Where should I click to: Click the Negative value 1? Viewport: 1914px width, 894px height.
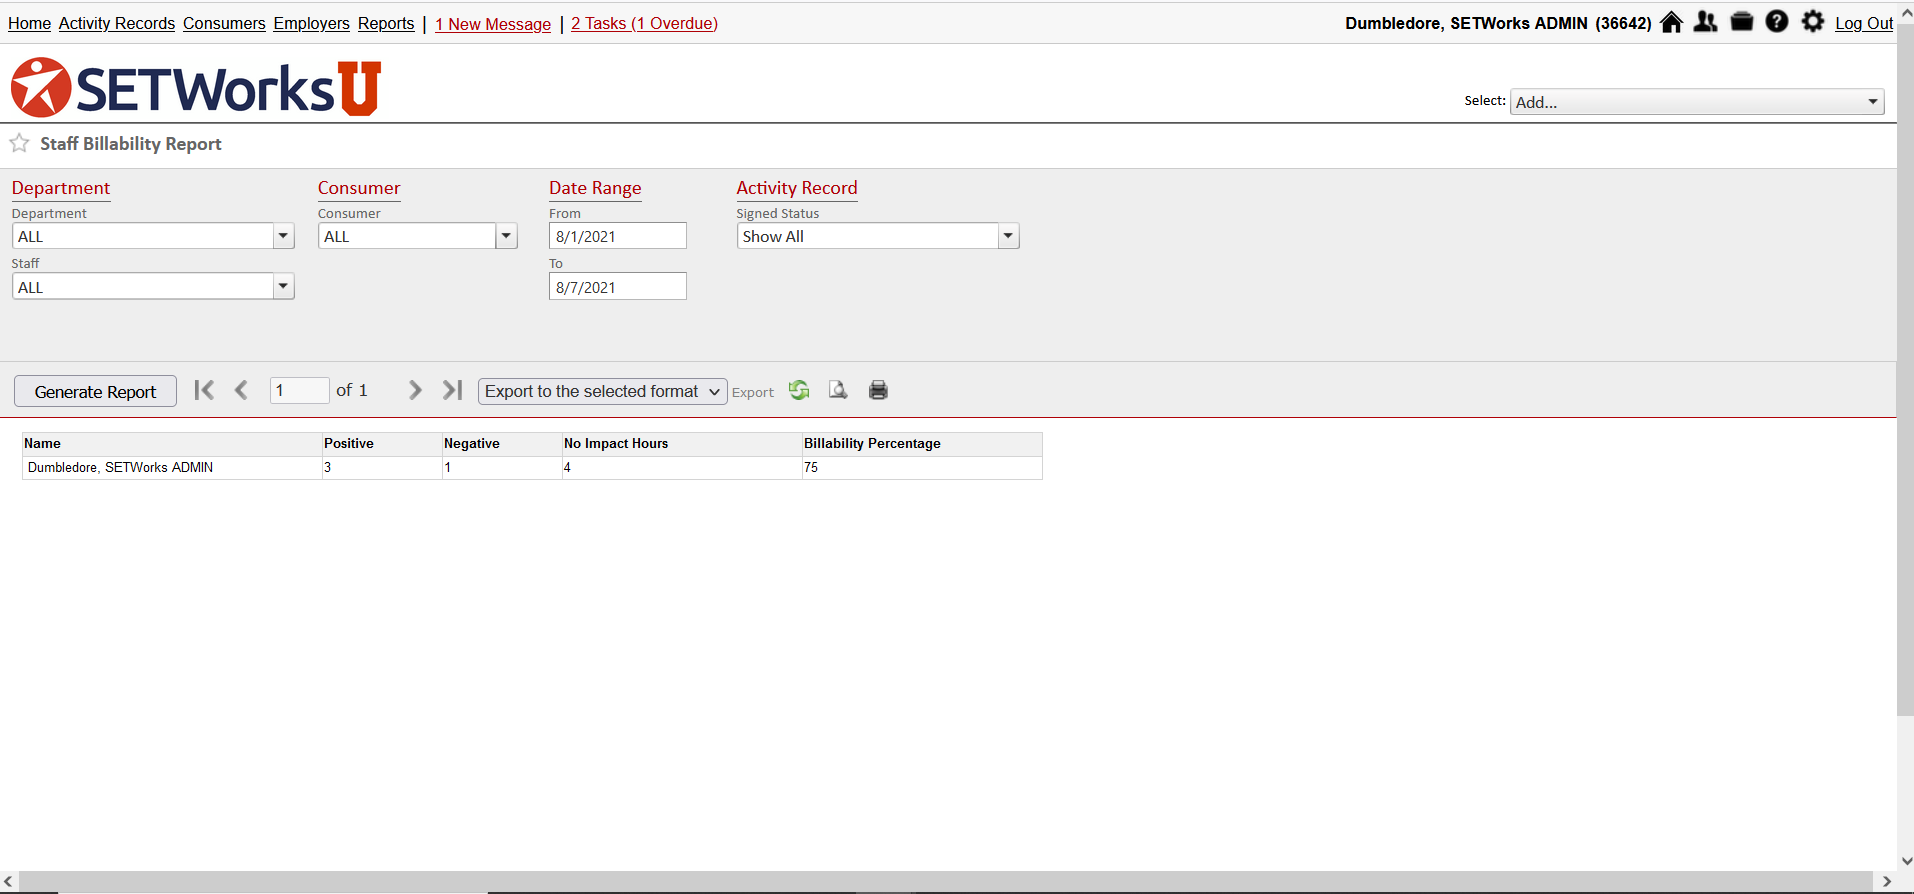pyautogui.click(x=502, y=467)
